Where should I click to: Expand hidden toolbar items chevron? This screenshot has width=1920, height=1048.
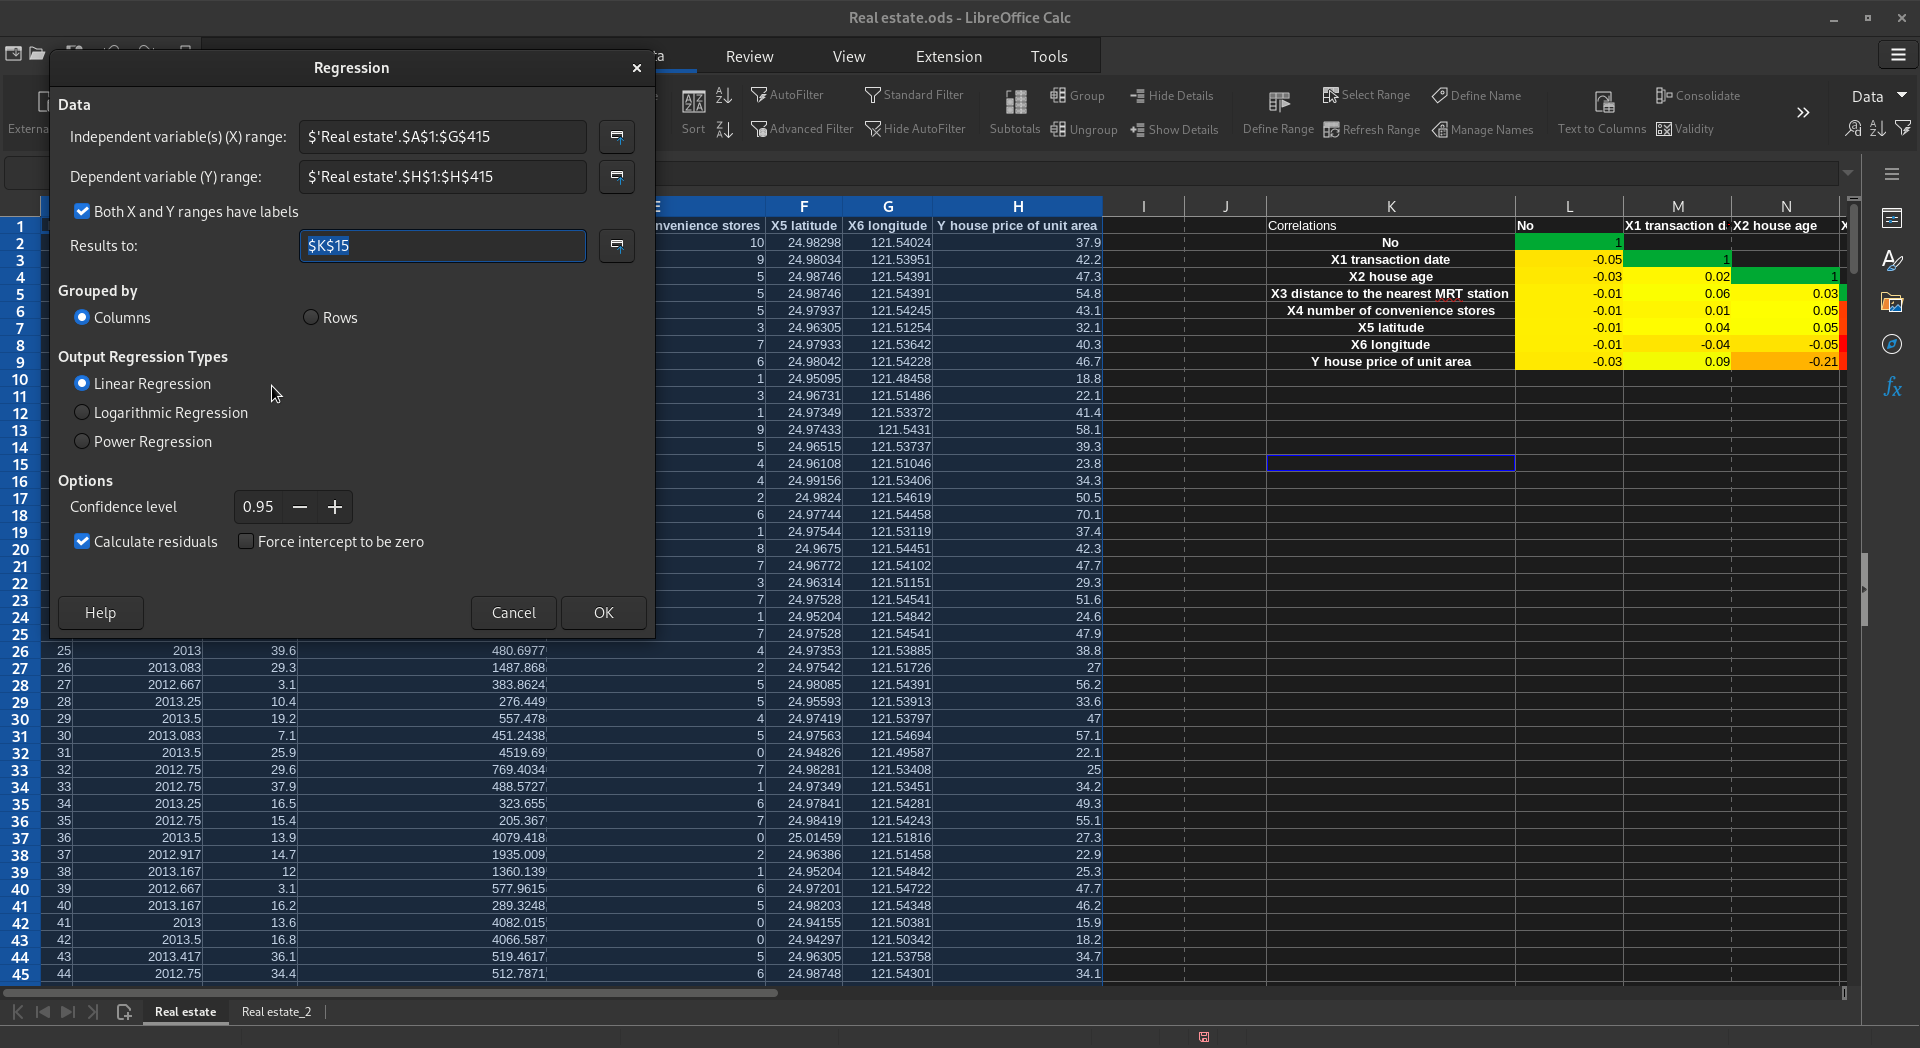[1803, 112]
